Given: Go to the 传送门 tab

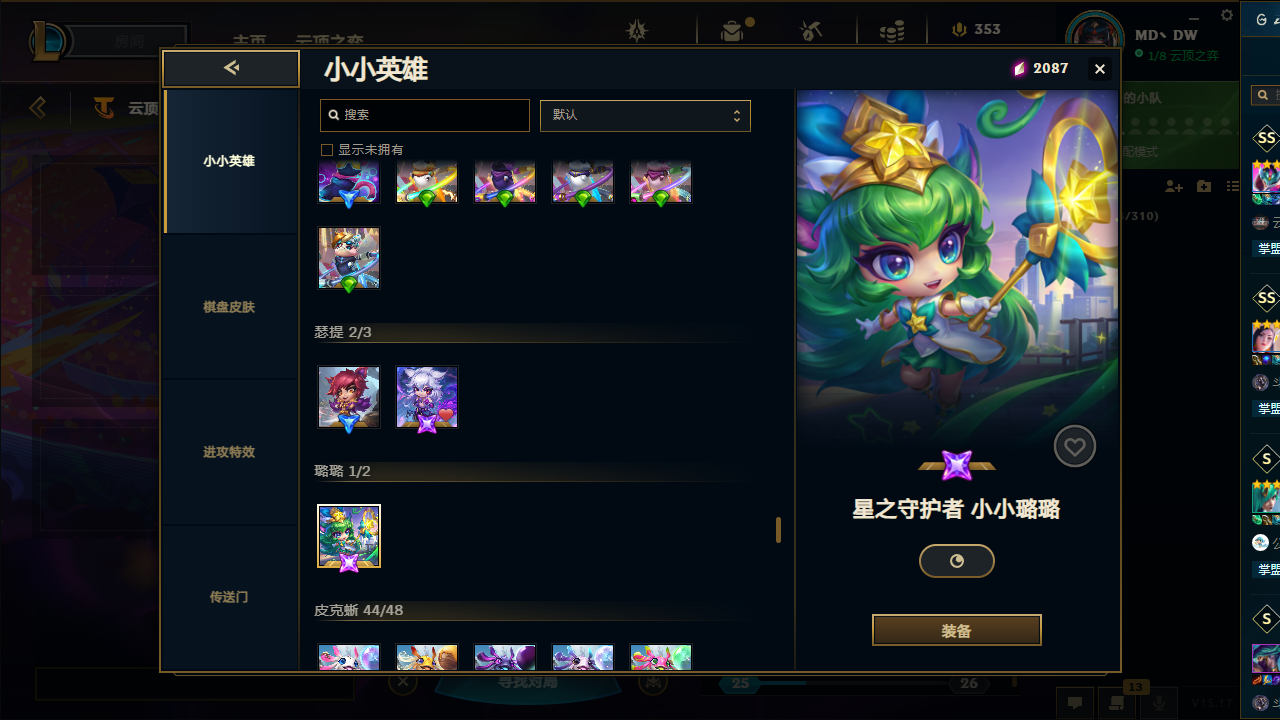Looking at the screenshot, I should (230, 597).
